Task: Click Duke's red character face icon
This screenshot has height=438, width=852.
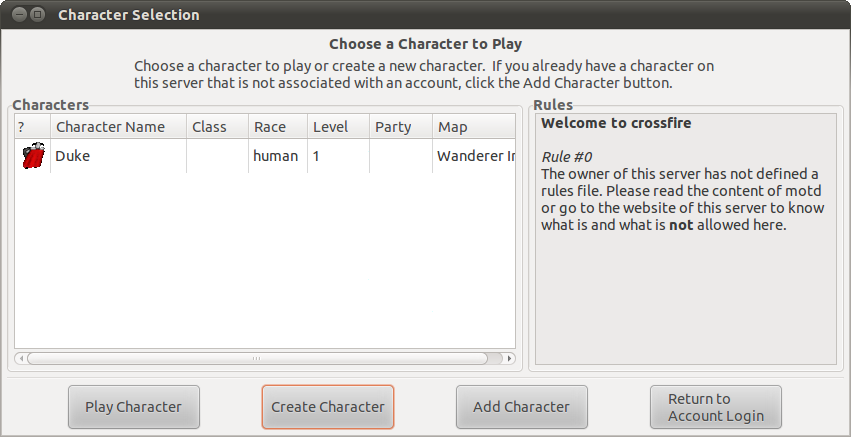Action: (x=33, y=156)
